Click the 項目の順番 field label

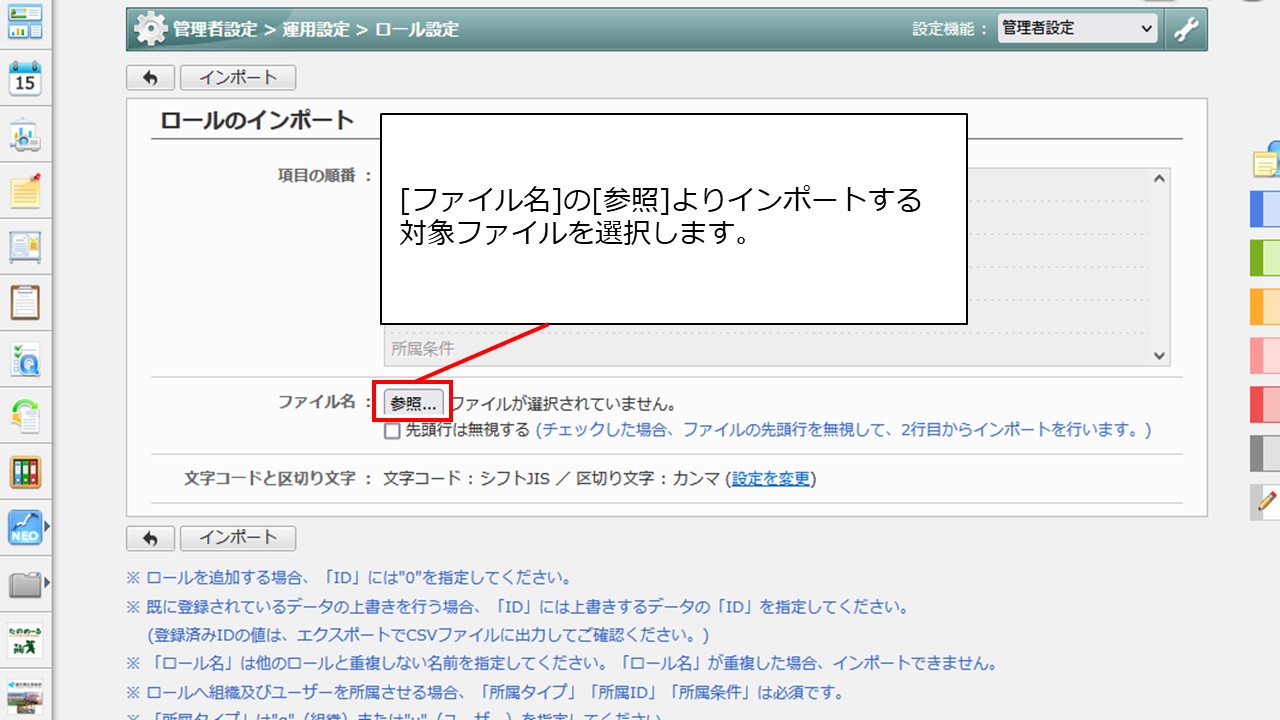coord(317,176)
